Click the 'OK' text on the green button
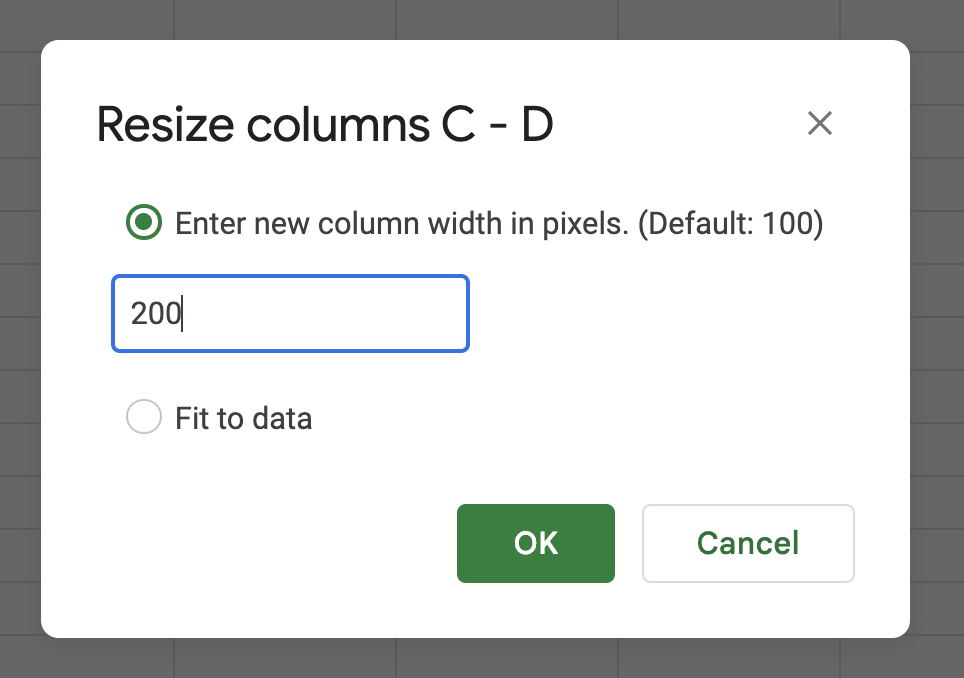 (x=535, y=543)
